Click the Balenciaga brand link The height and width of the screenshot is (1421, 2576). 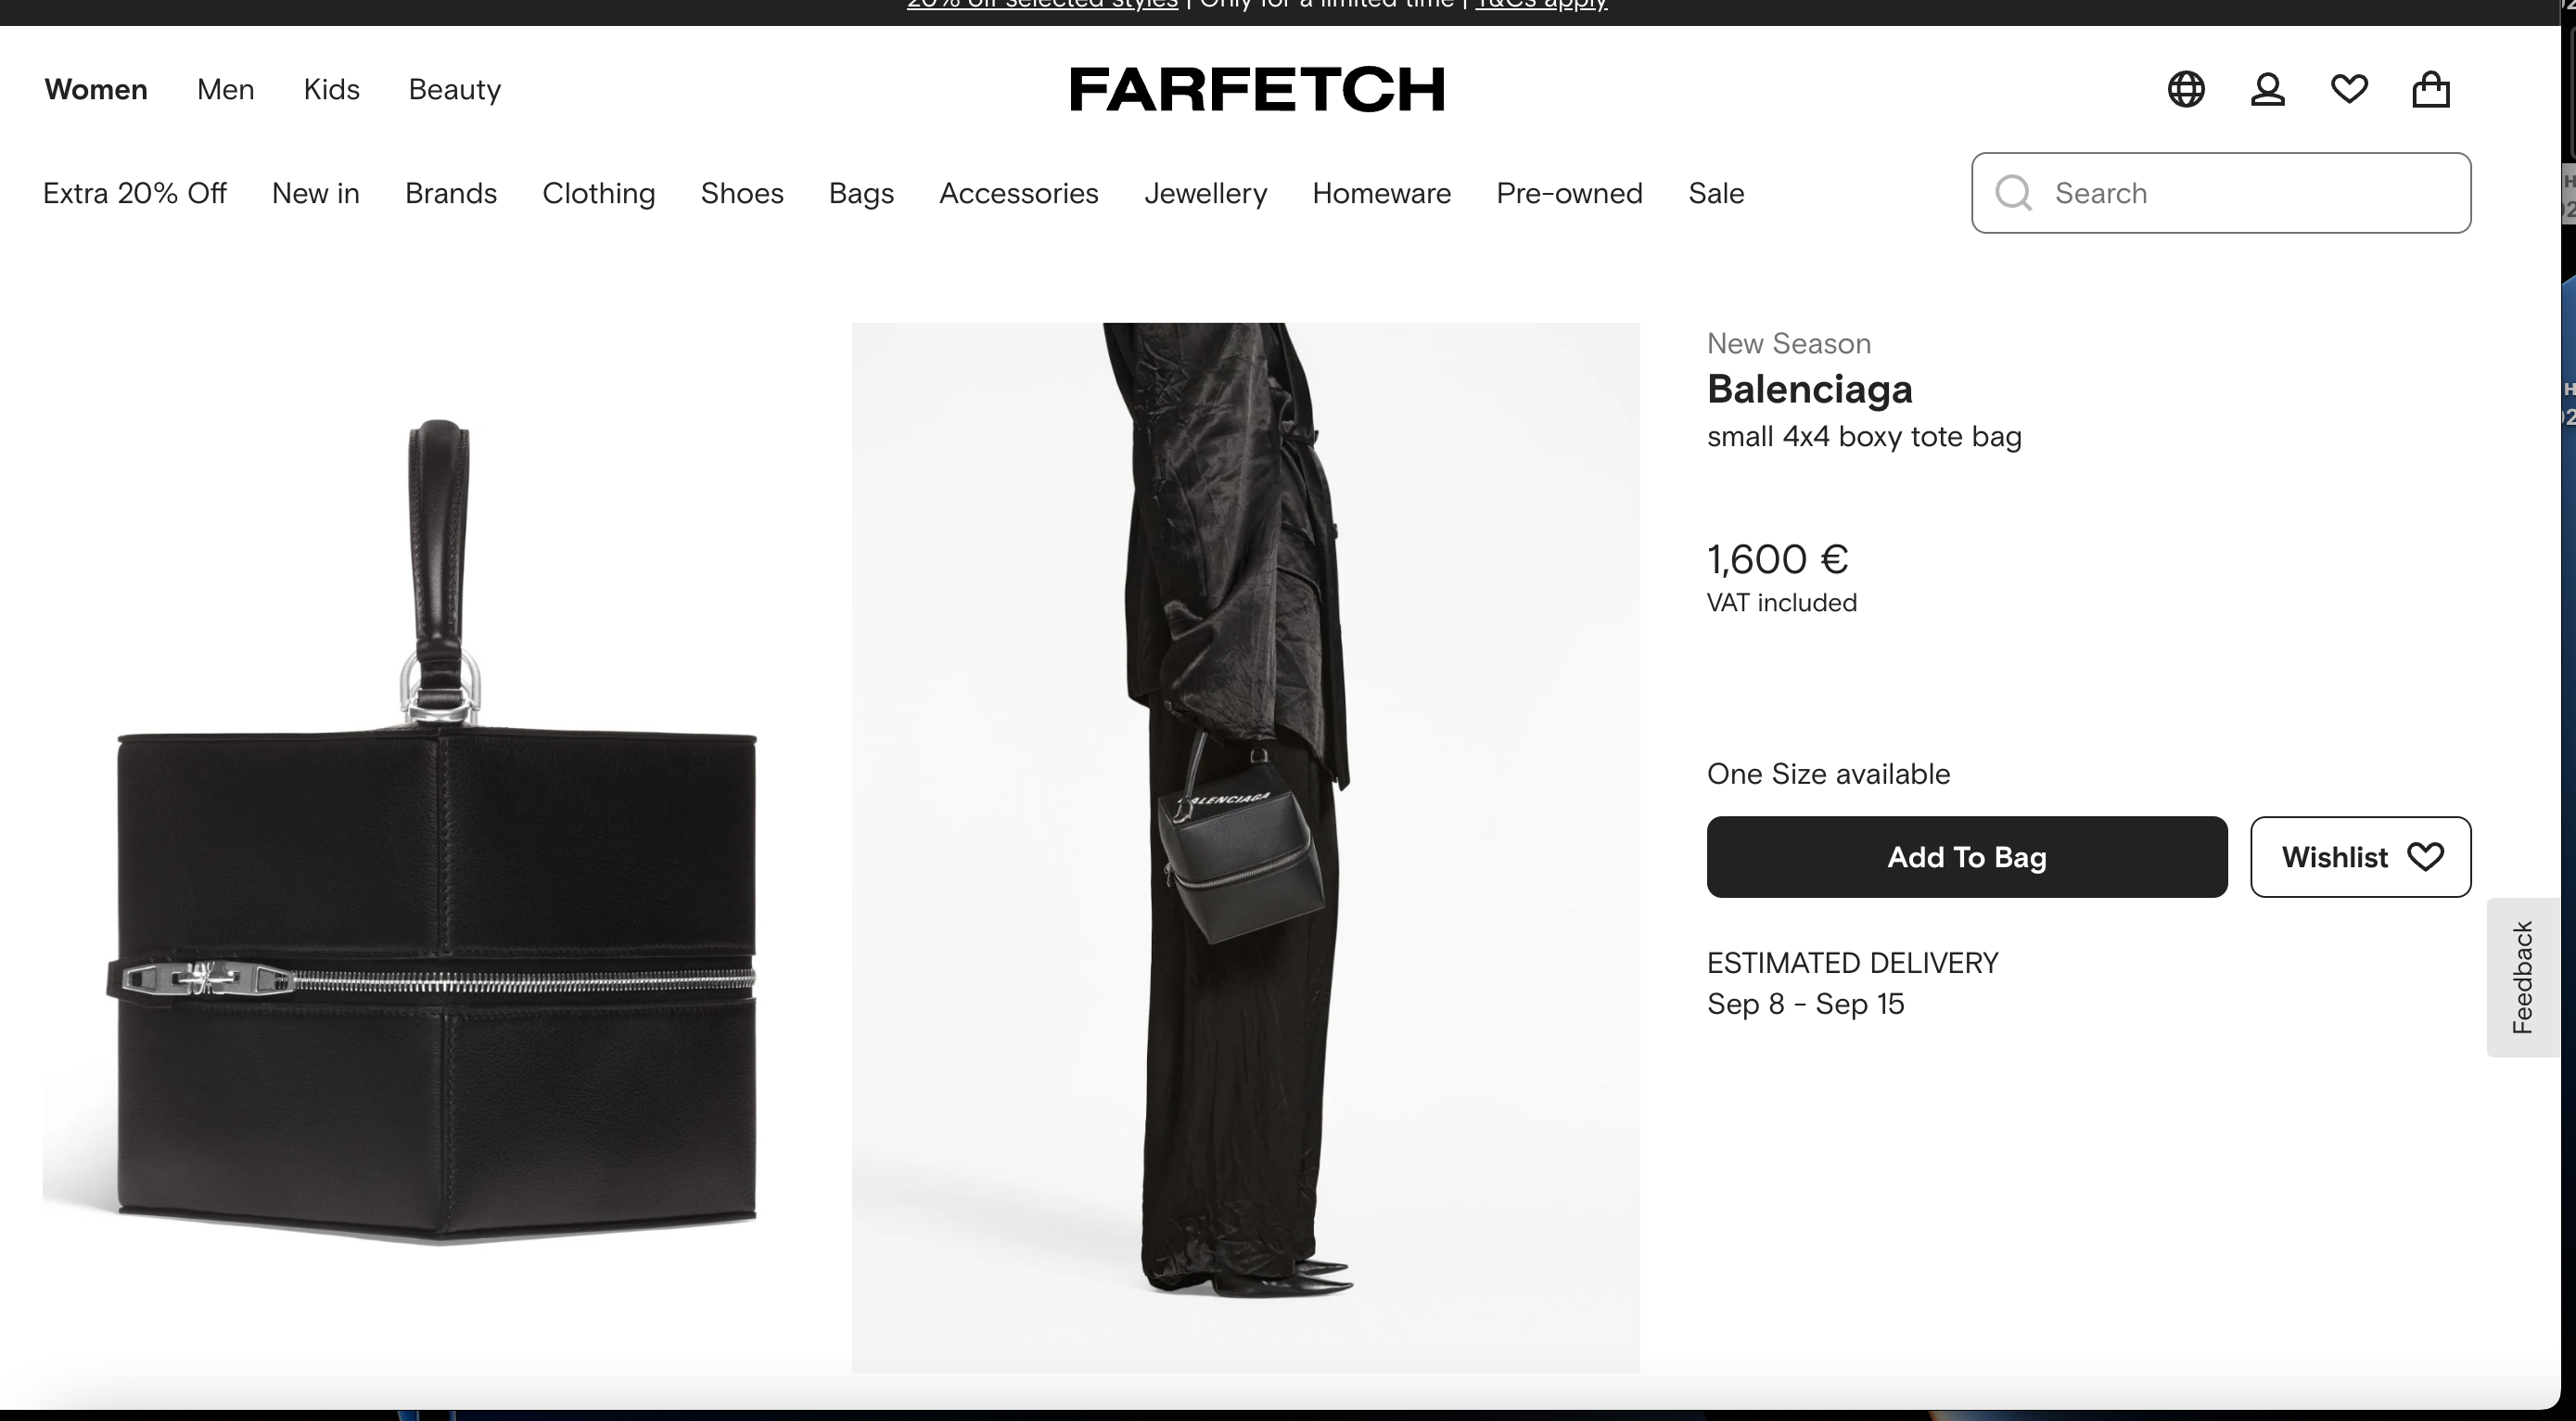1809,389
